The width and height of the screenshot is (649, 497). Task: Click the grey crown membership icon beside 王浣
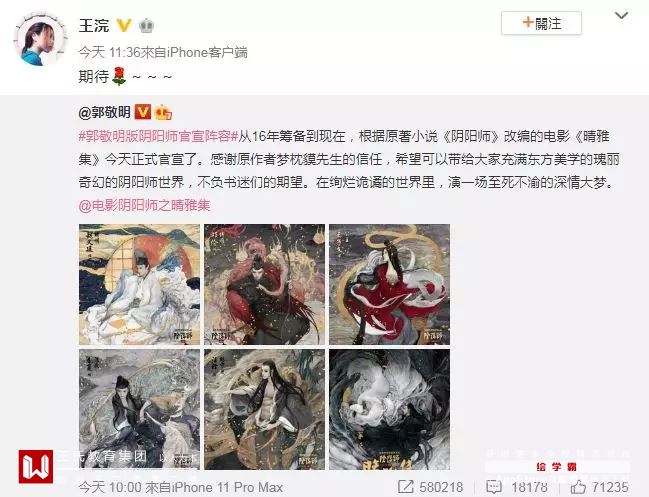(146, 26)
